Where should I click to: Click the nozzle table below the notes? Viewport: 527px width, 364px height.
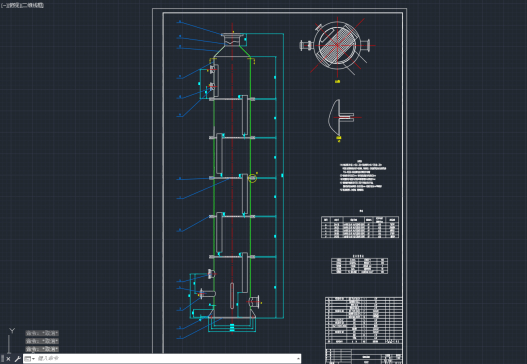pyautogui.click(x=360, y=227)
